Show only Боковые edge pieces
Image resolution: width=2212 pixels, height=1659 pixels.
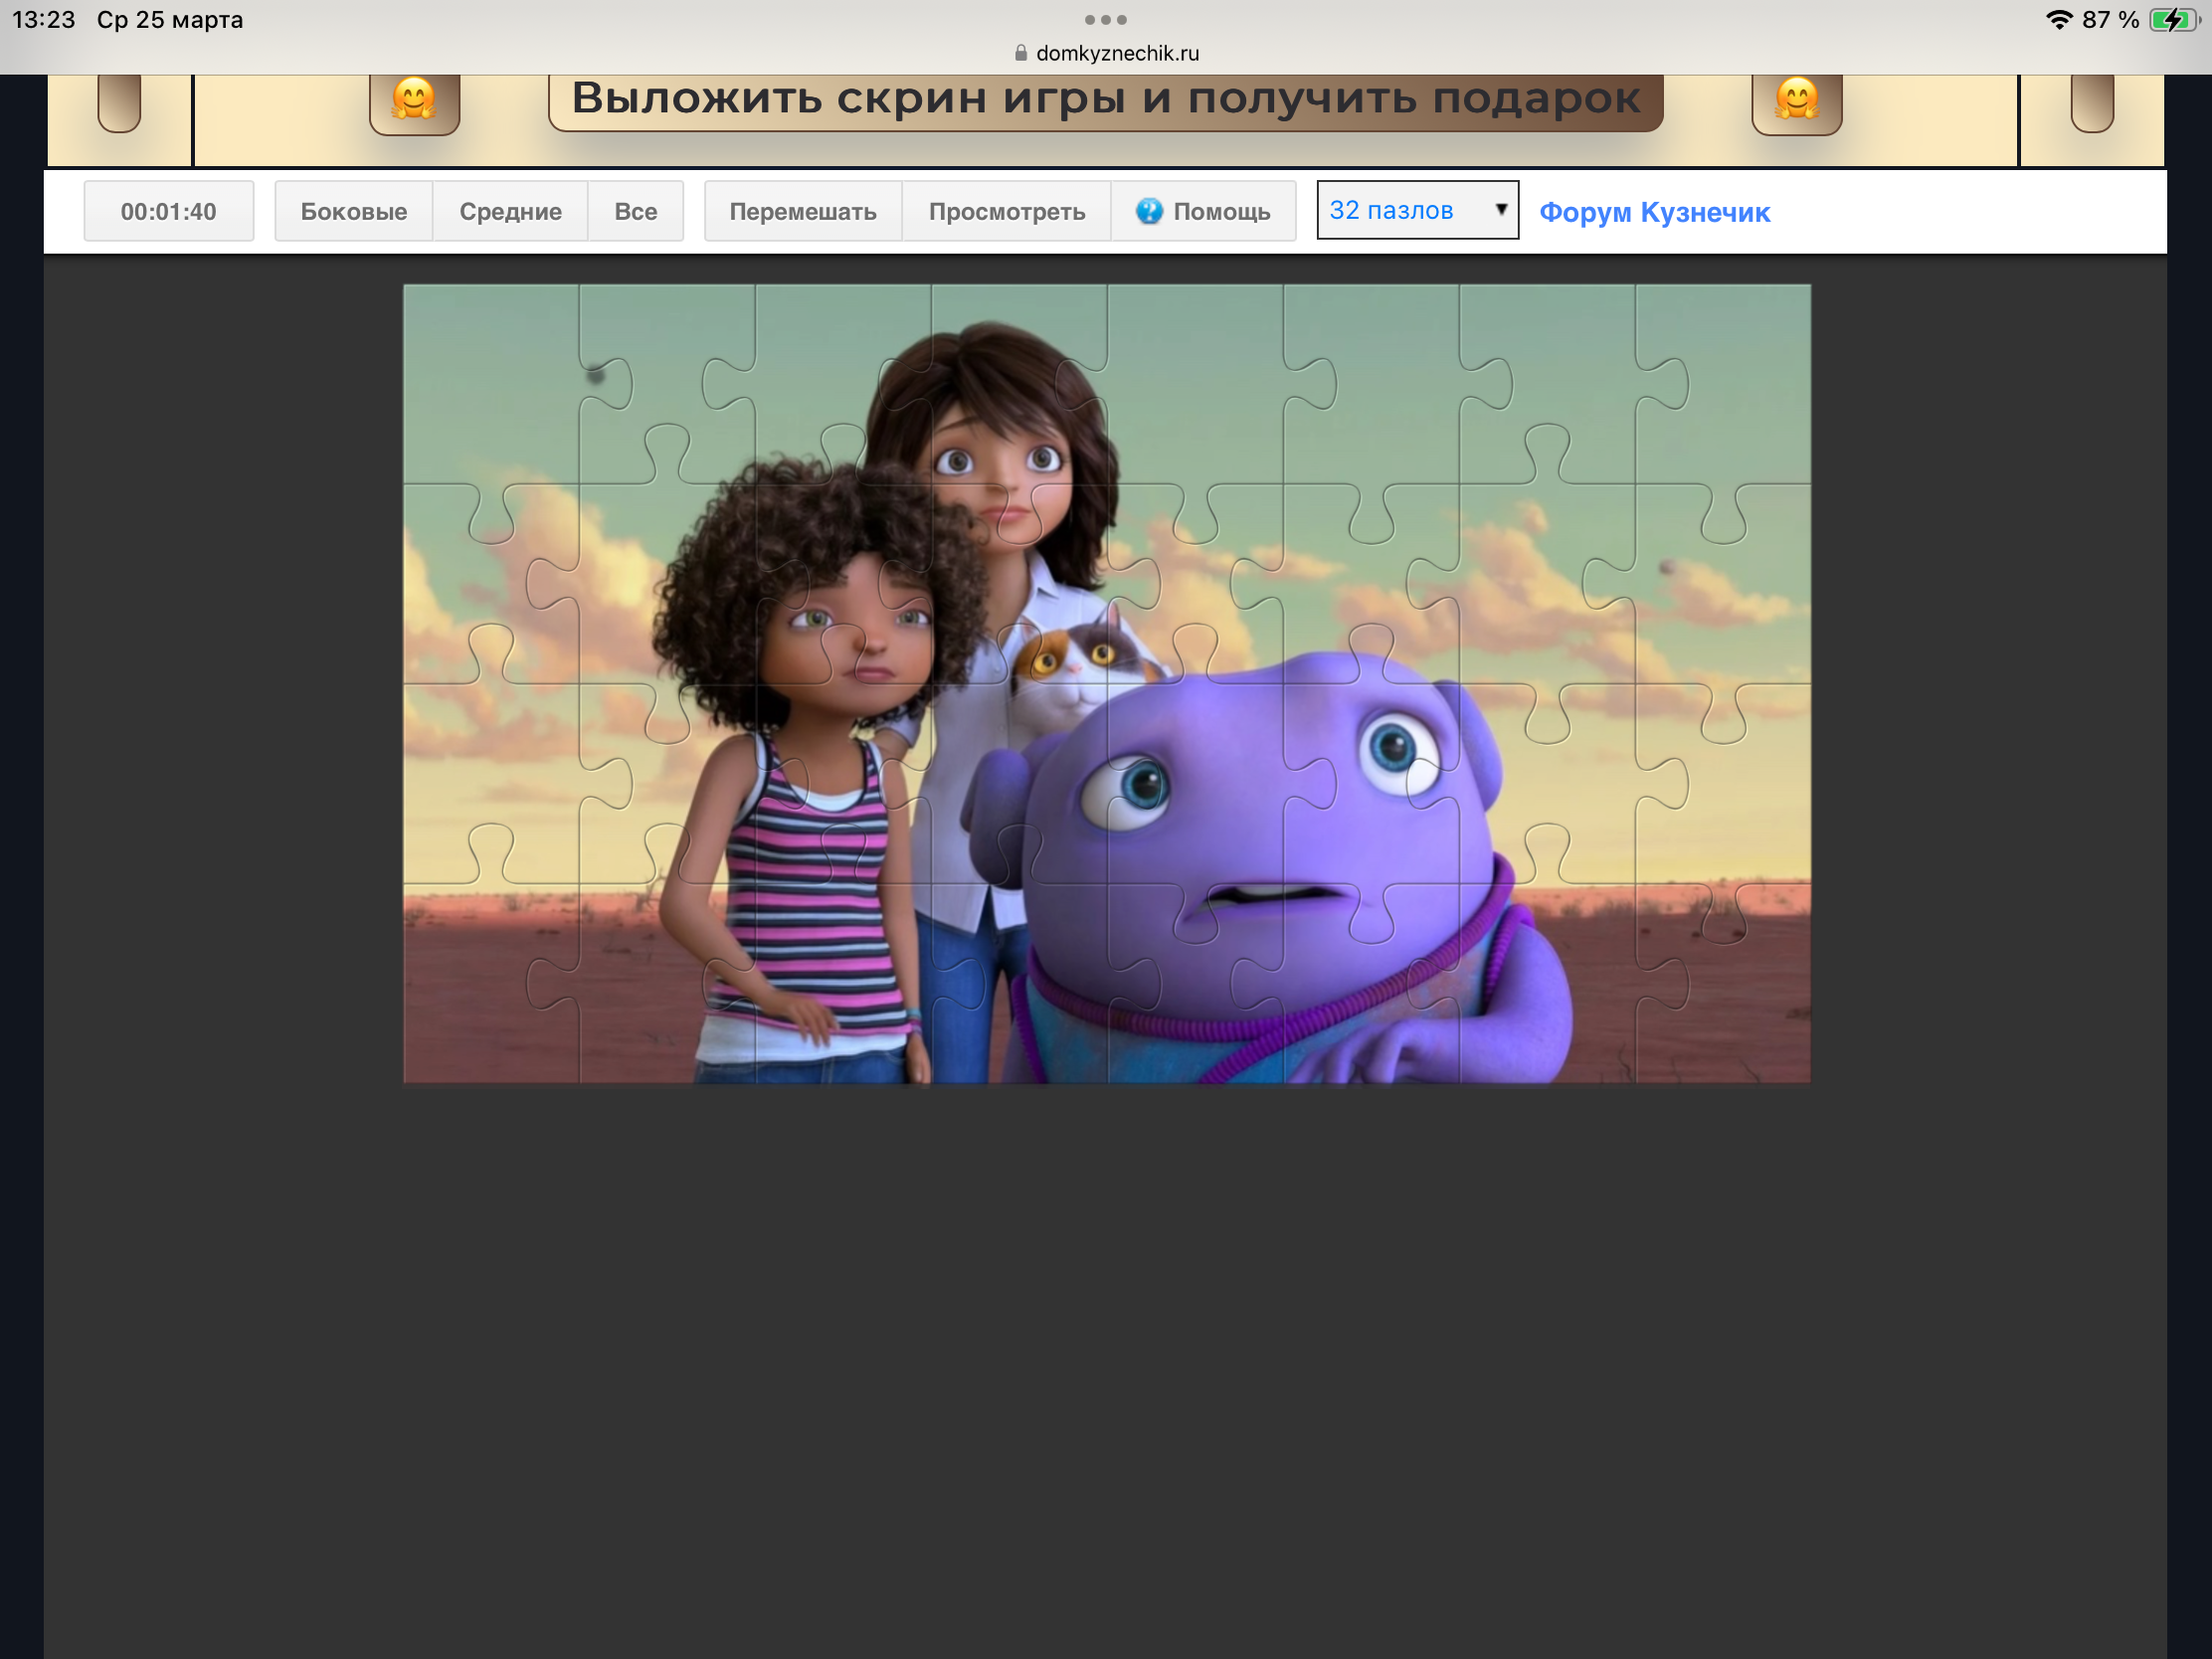point(353,211)
